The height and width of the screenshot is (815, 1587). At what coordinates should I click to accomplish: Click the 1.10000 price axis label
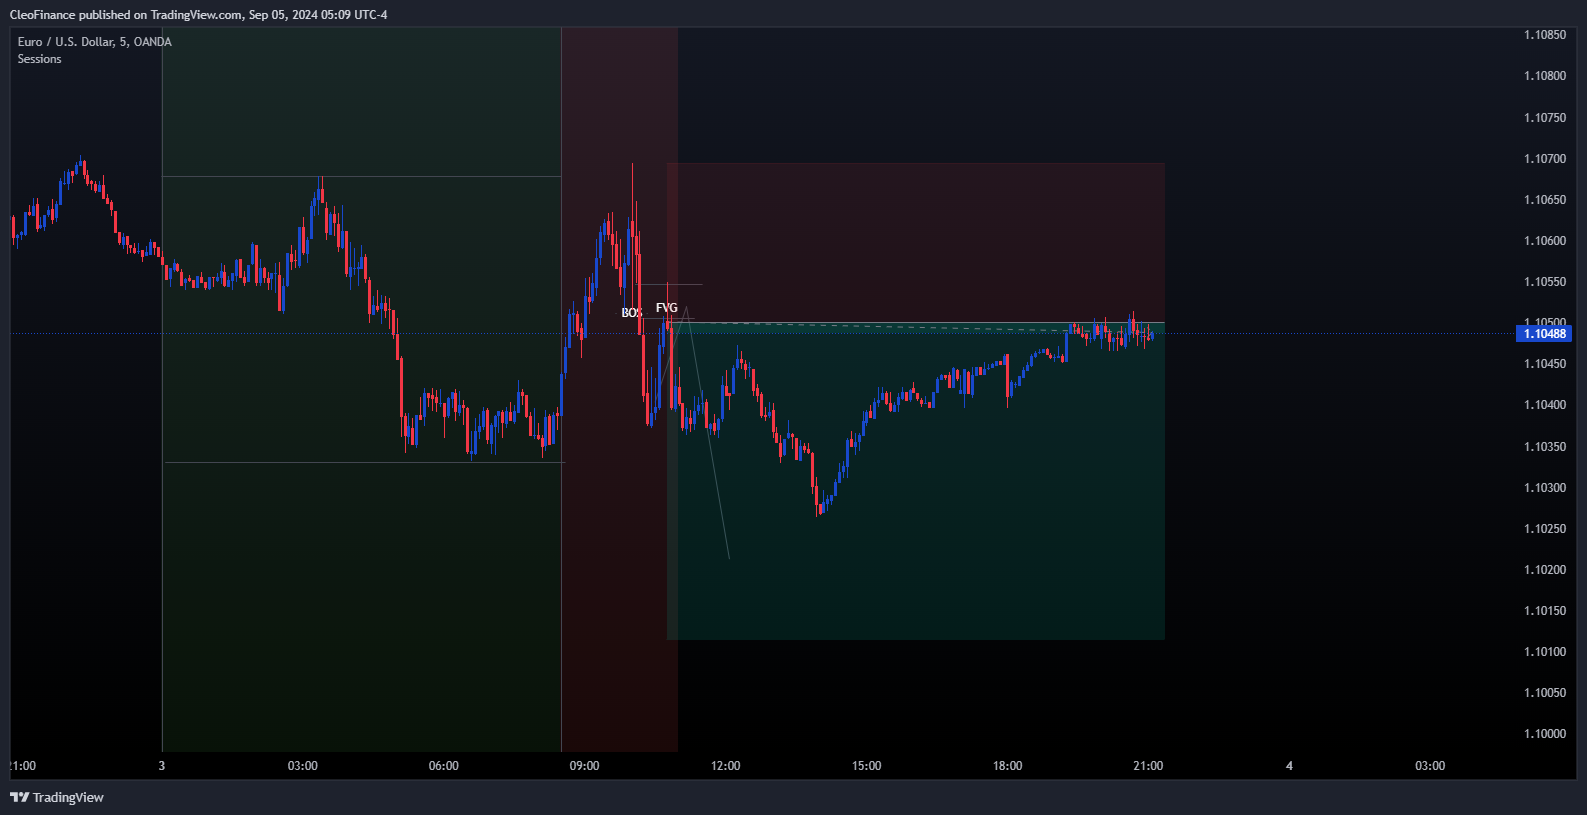click(1544, 734)
